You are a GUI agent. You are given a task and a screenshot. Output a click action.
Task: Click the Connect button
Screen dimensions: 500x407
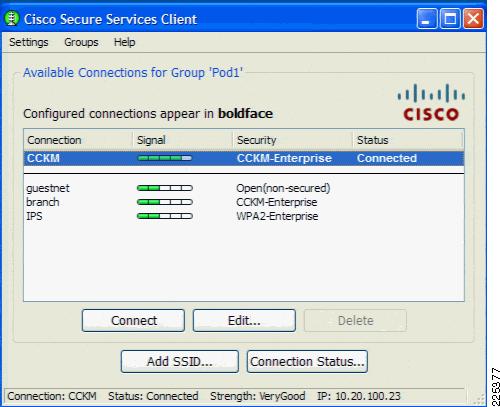[133, 320]
